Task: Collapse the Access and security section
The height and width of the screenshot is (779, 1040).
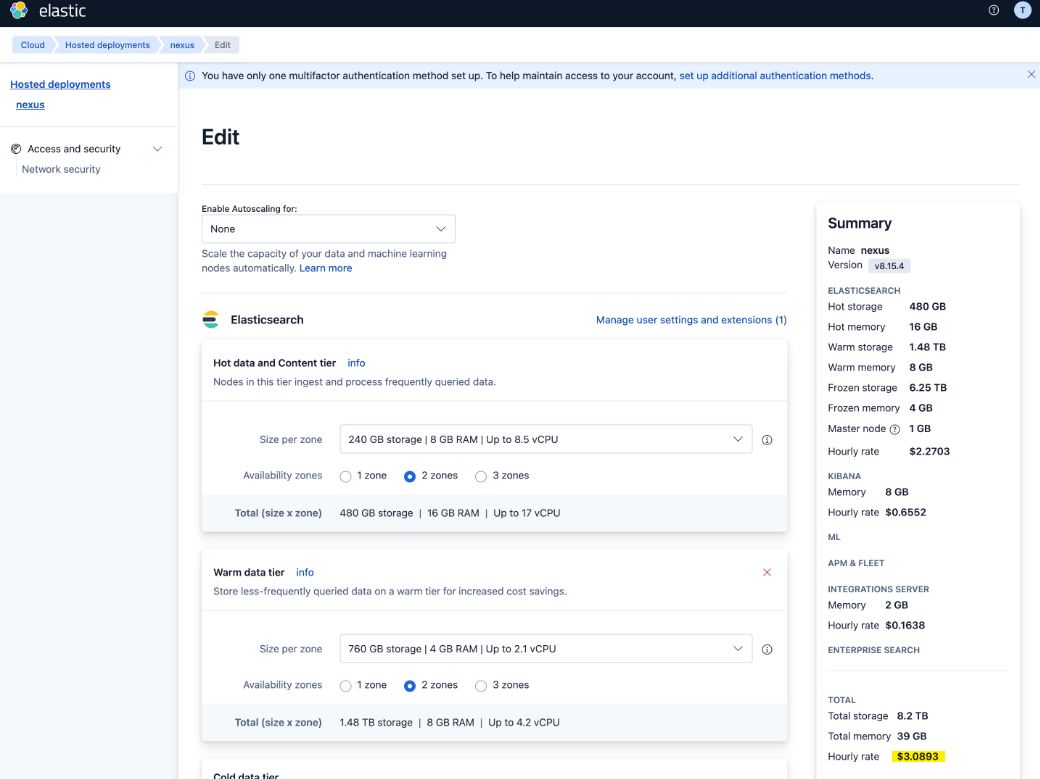Action: pos(157,148)
